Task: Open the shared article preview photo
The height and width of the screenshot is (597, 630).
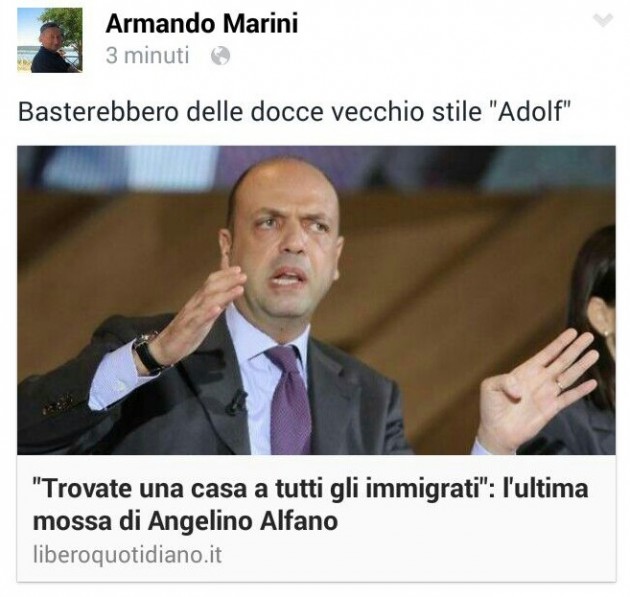Action: coord(316,300)
